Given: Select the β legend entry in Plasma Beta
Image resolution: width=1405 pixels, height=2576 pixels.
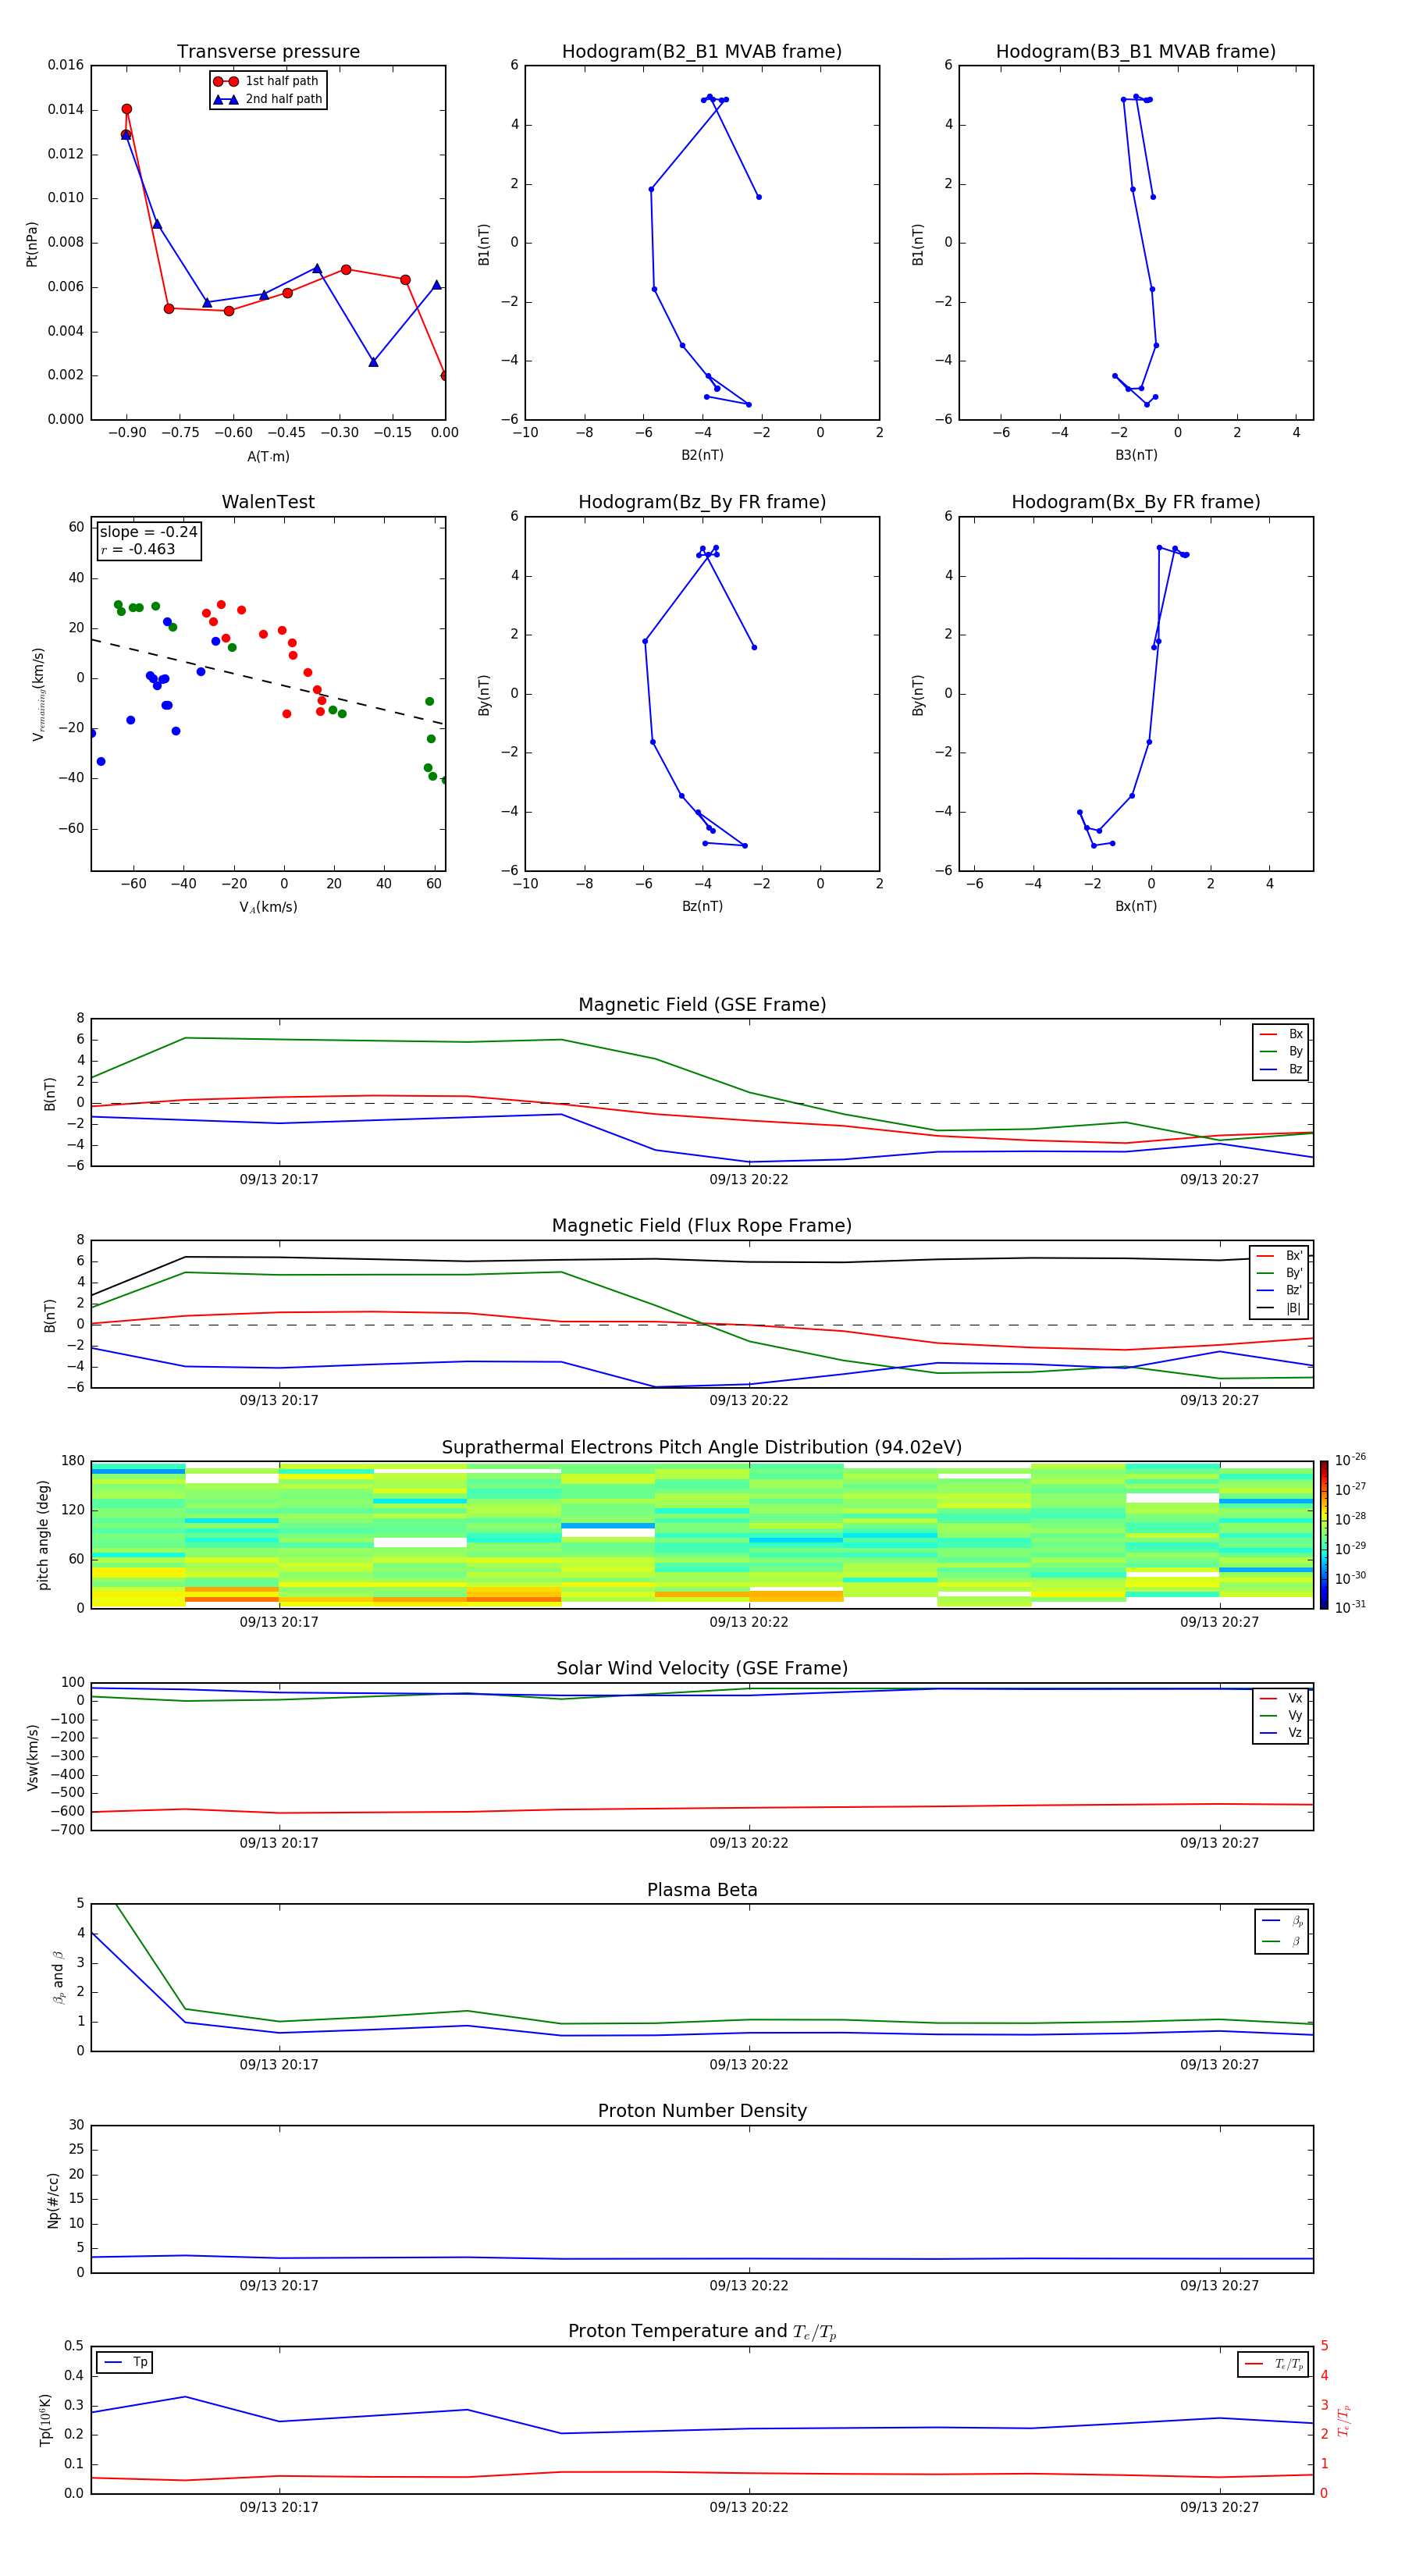Looking at the screenshot, I should point(1282,1941).
